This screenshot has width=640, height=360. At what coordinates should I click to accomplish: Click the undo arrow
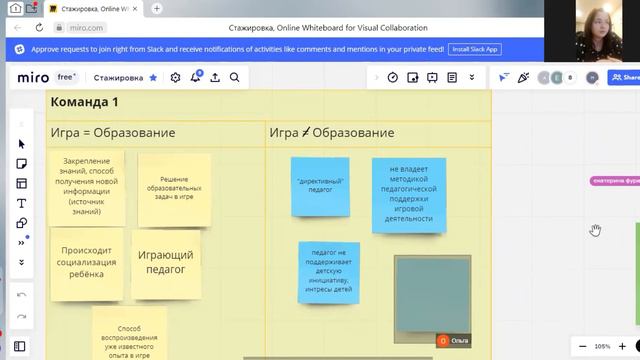point(22,295)
